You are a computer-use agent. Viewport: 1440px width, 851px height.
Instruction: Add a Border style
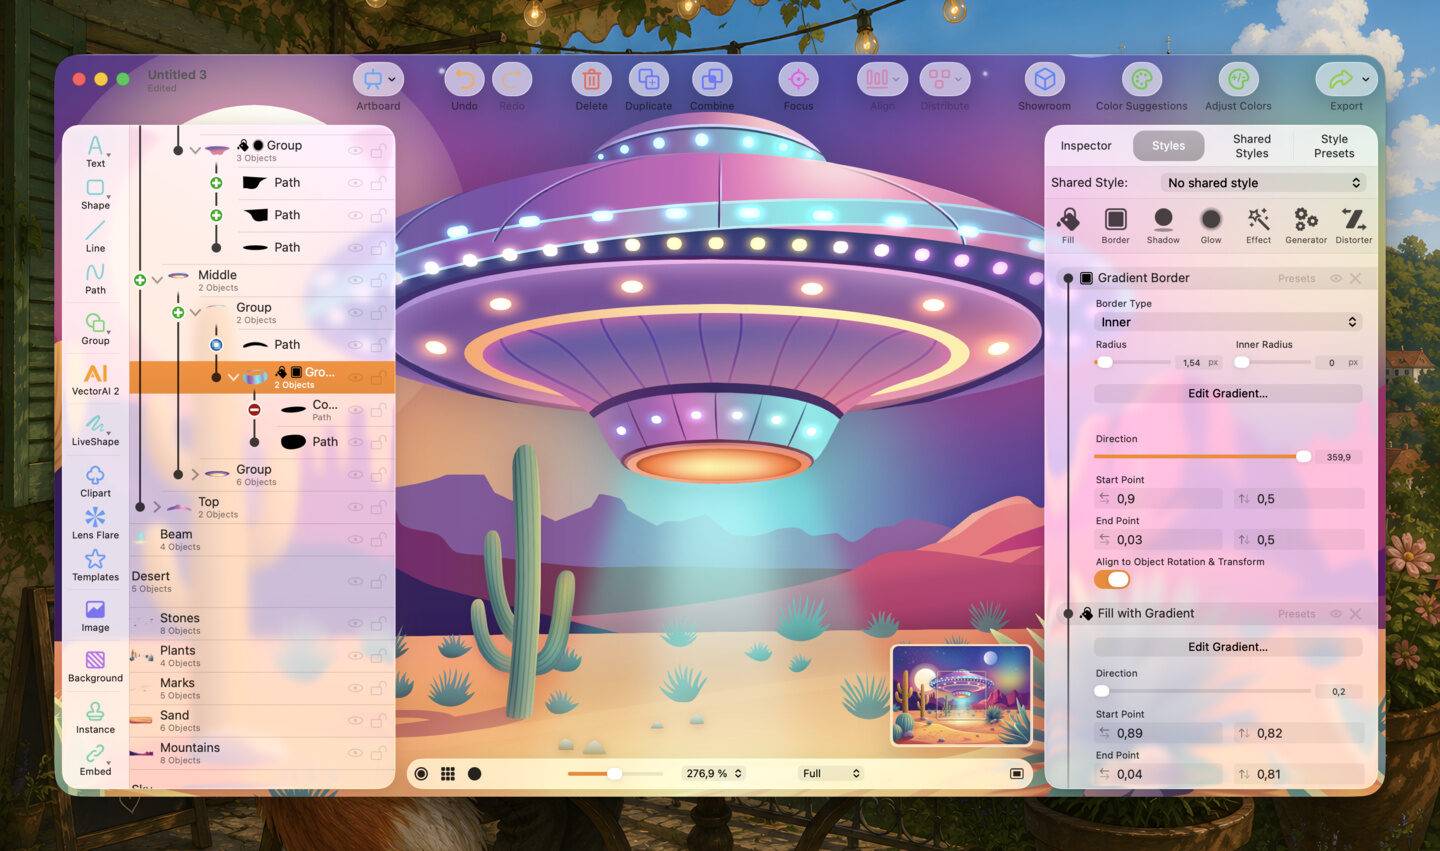(x=1115, y=225)
